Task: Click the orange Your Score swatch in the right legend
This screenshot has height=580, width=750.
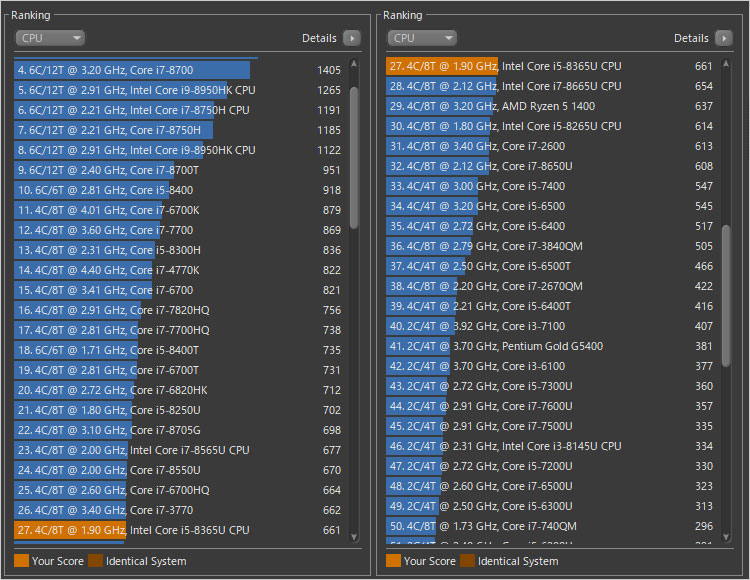Action: tap(394, 561)
